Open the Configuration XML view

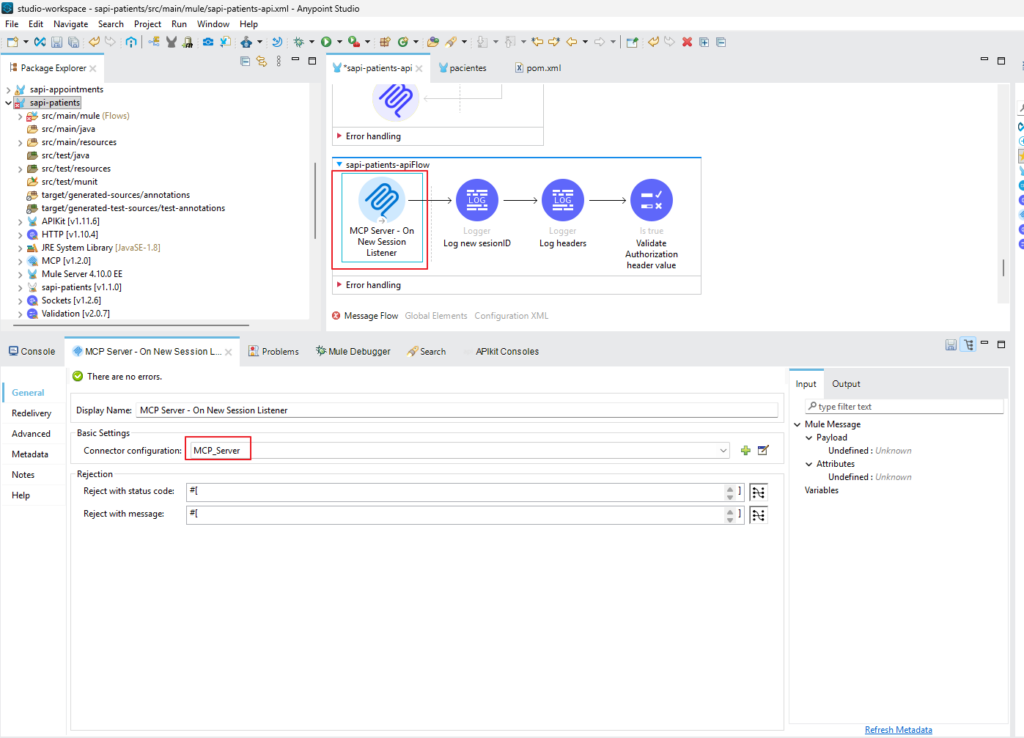point(511,315)
